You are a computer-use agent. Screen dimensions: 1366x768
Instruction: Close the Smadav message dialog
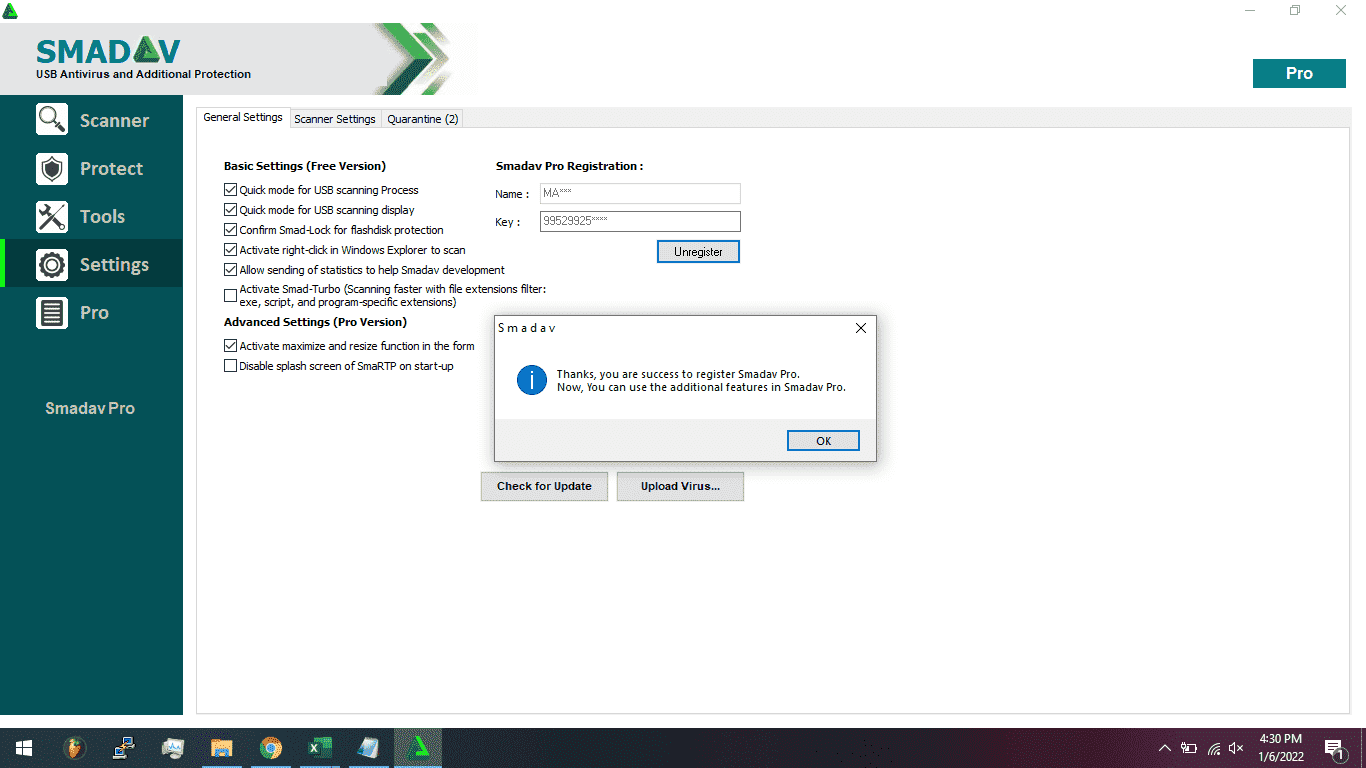click(861, 328)
